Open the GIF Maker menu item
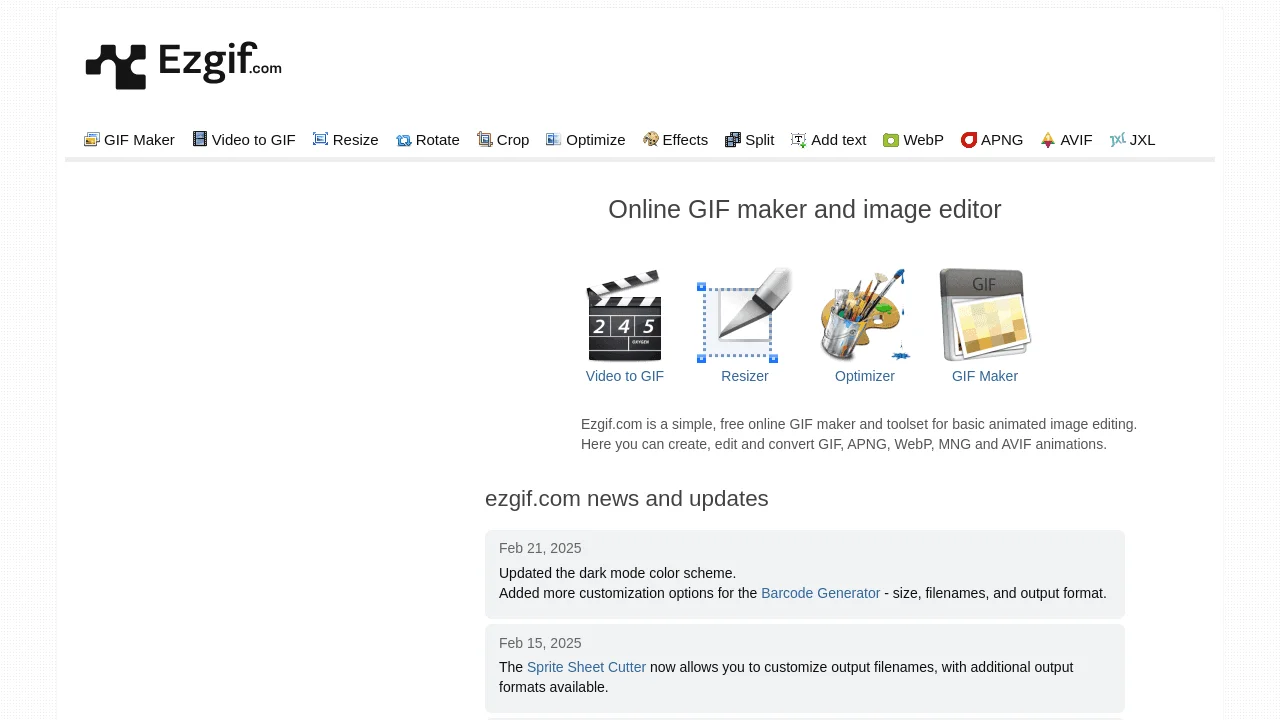1280x720 pixels. point(139,140)
